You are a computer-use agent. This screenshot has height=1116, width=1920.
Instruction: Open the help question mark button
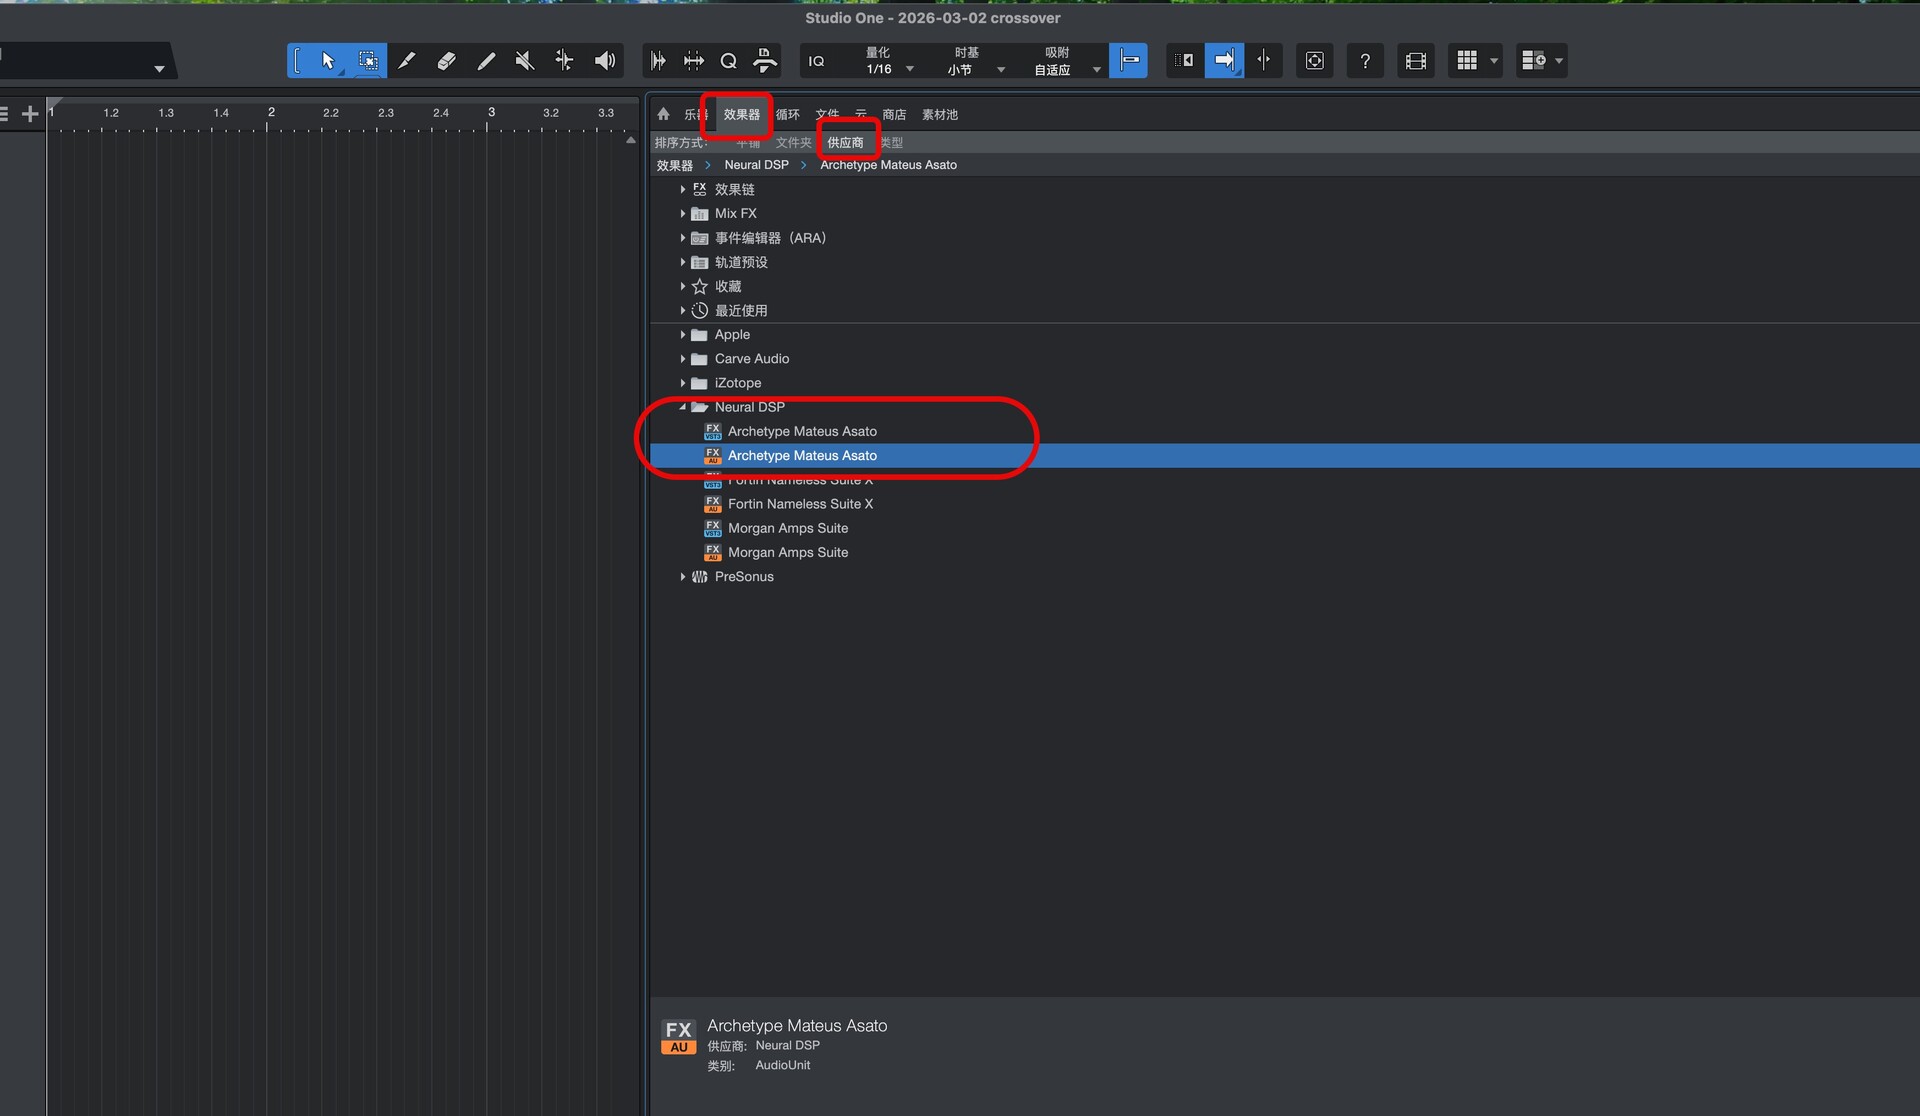coord(1364,61)
